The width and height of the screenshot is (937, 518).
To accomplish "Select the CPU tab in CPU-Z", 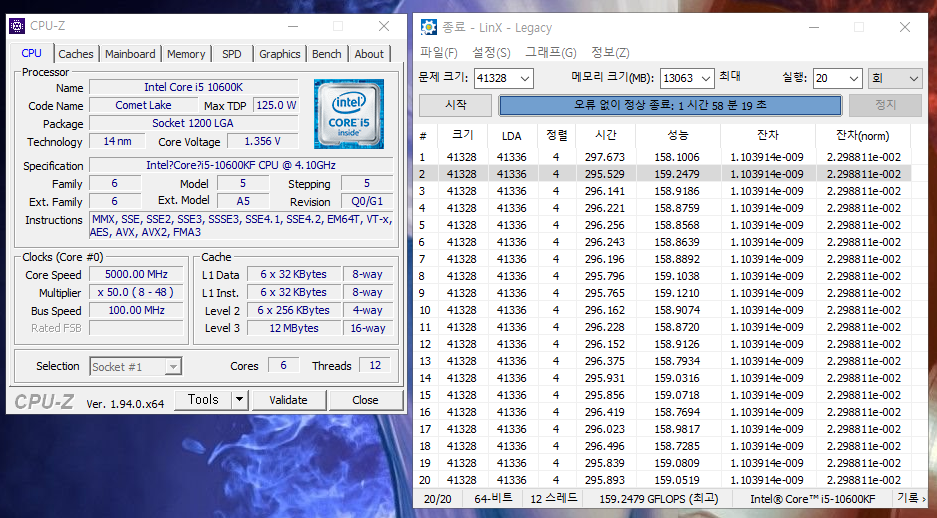I will pos(32,53).
